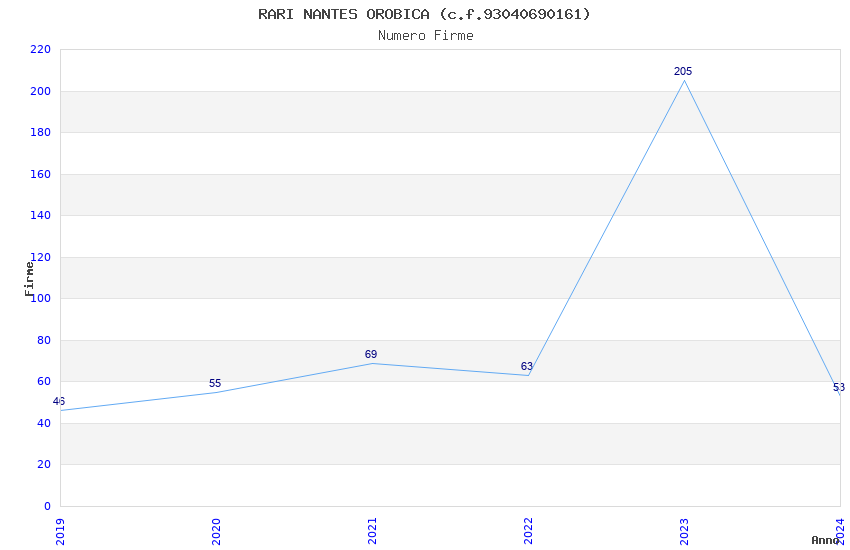Click the 2021 year axis label
Image resolution: width=850 pixels, height=550 pixels.
[372, 532]
